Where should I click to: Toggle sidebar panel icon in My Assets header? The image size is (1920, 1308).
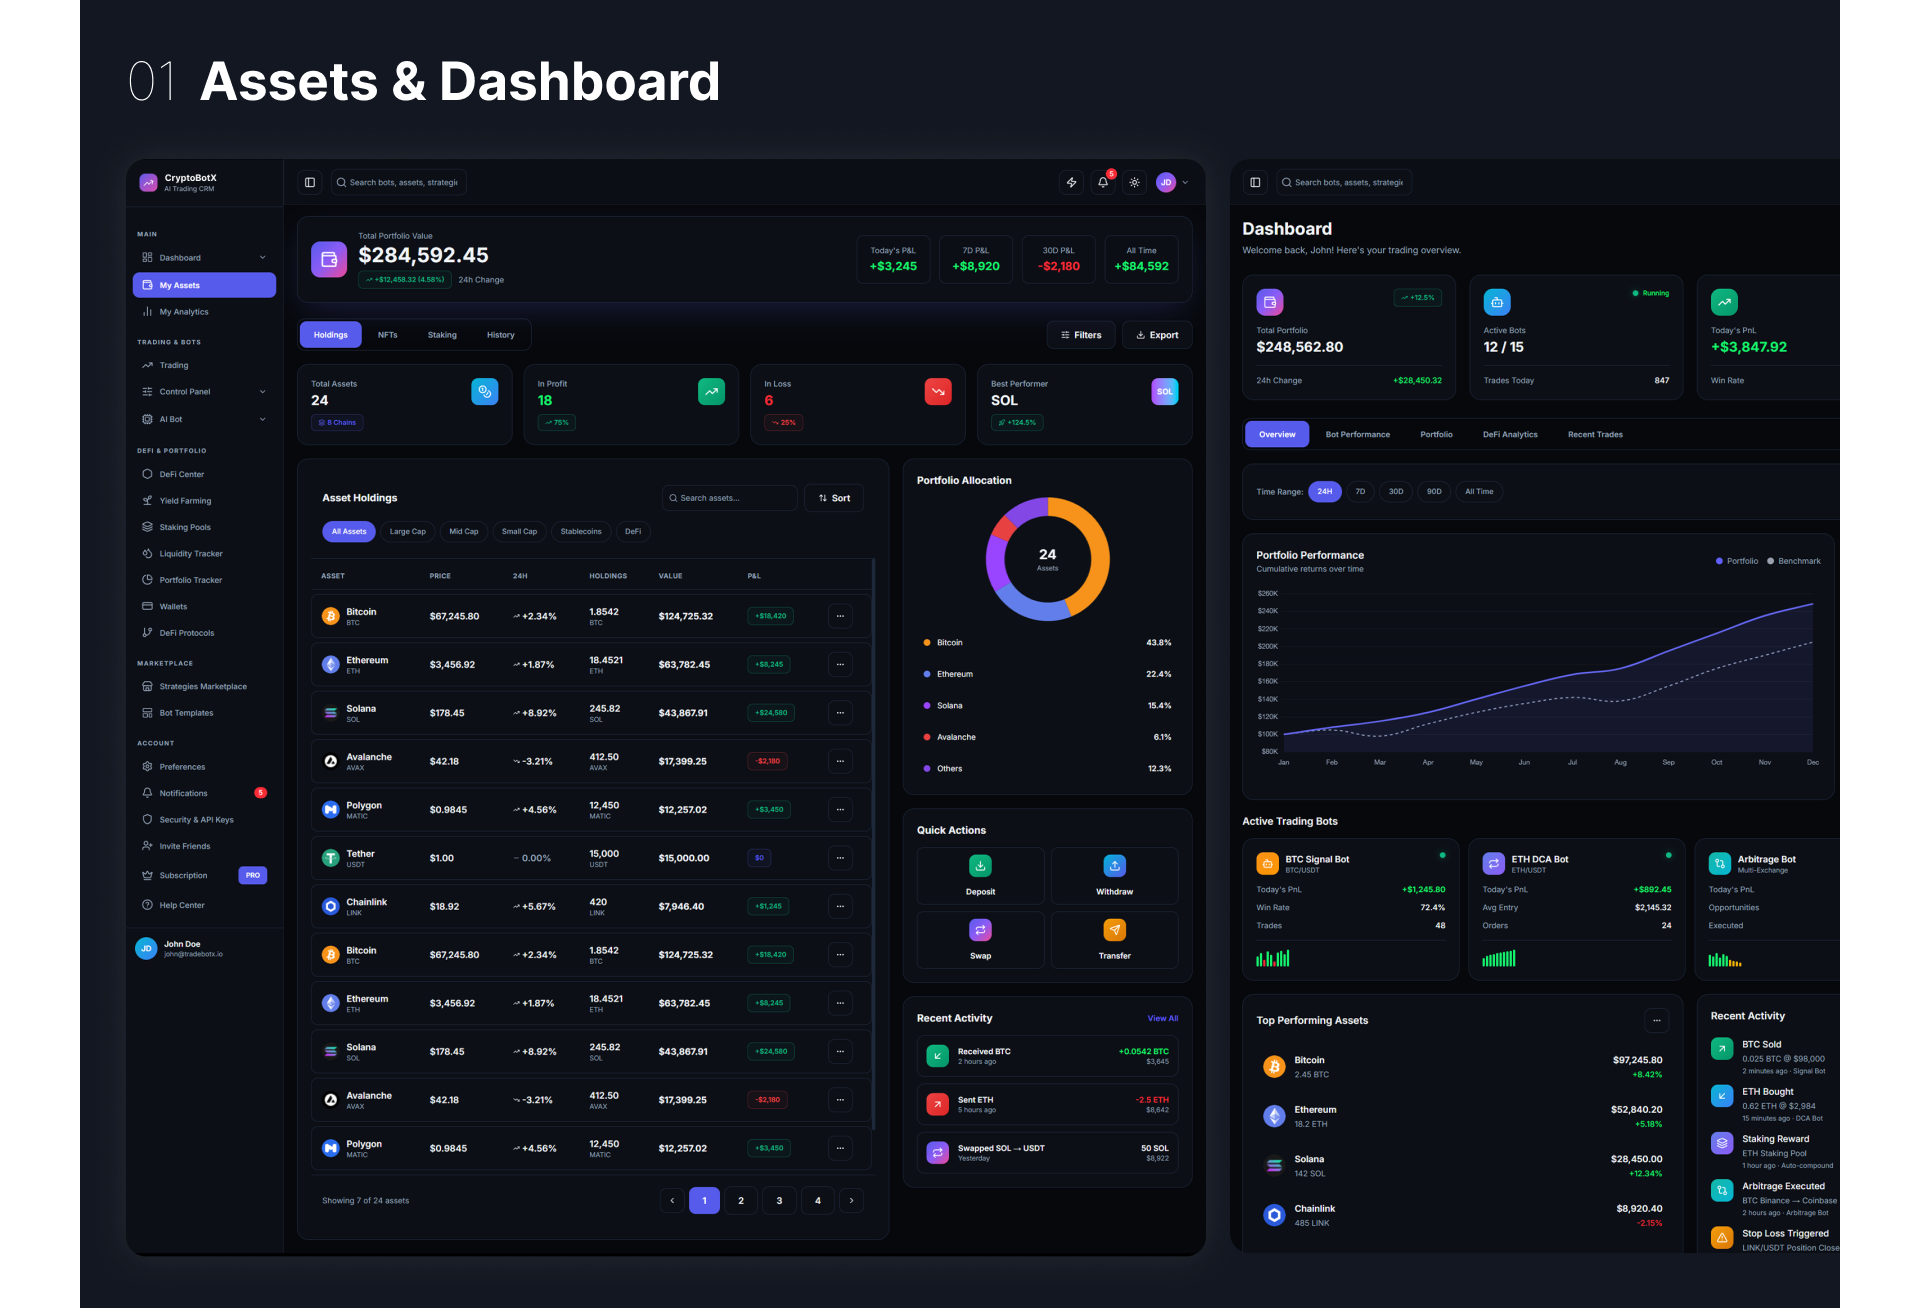point(310,182)
